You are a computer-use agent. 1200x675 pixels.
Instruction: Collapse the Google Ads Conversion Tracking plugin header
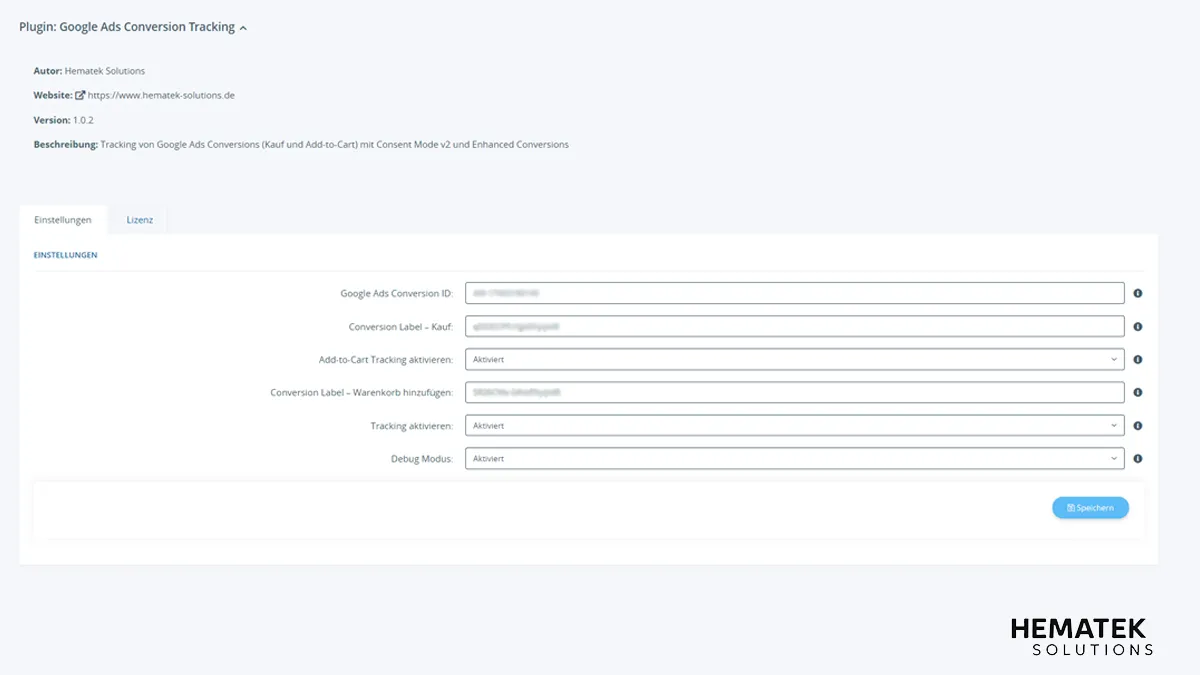click(x=133, y=27)
